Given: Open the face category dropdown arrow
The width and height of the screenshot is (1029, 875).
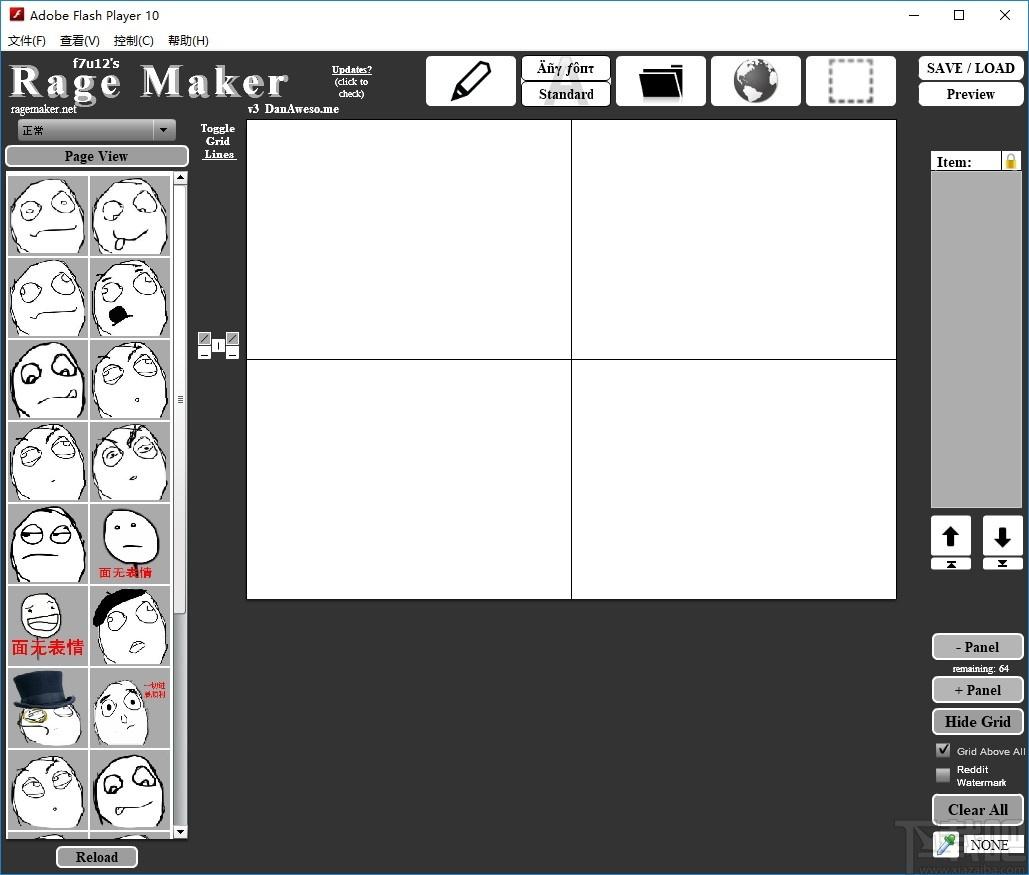Looking at the screenshot, I should point(163,130).
